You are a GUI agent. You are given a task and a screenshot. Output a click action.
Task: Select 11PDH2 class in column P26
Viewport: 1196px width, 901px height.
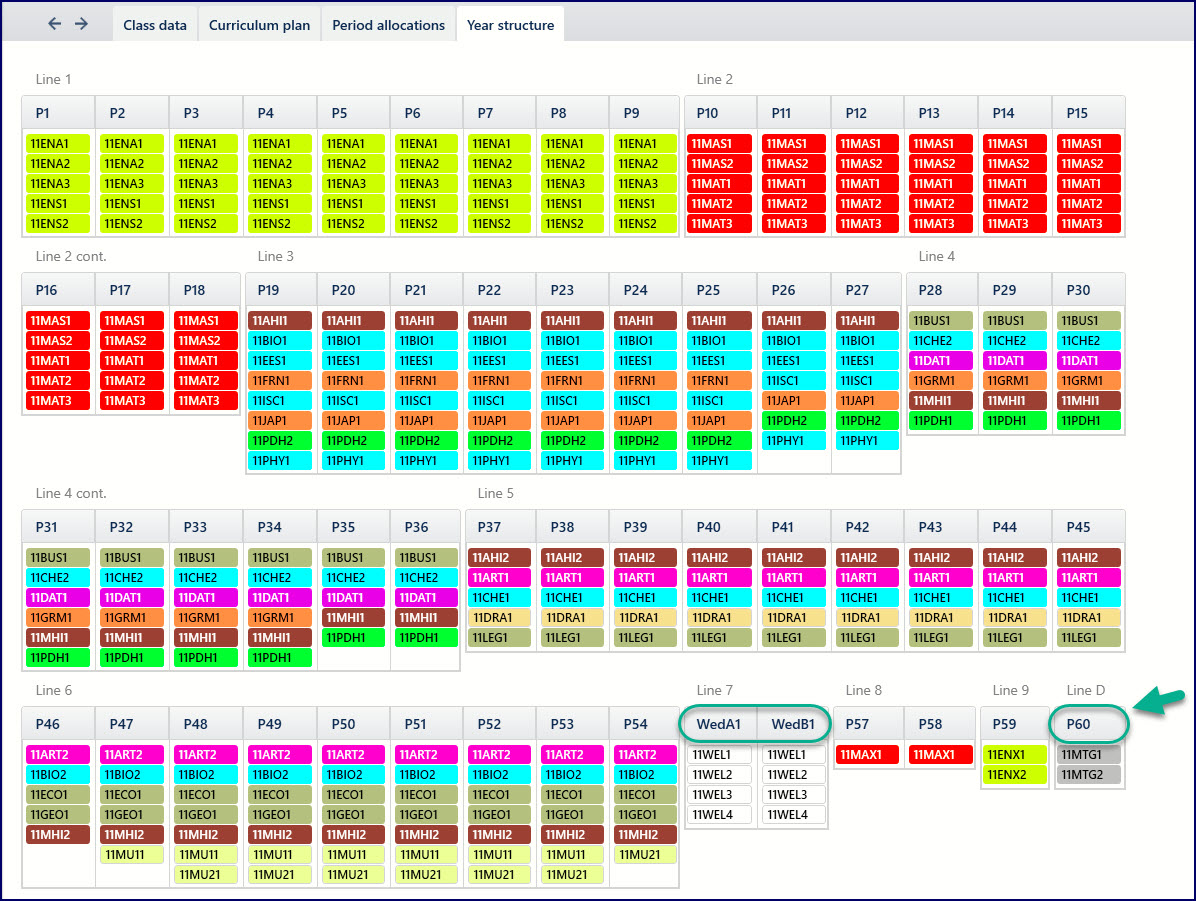pos(794,420)
